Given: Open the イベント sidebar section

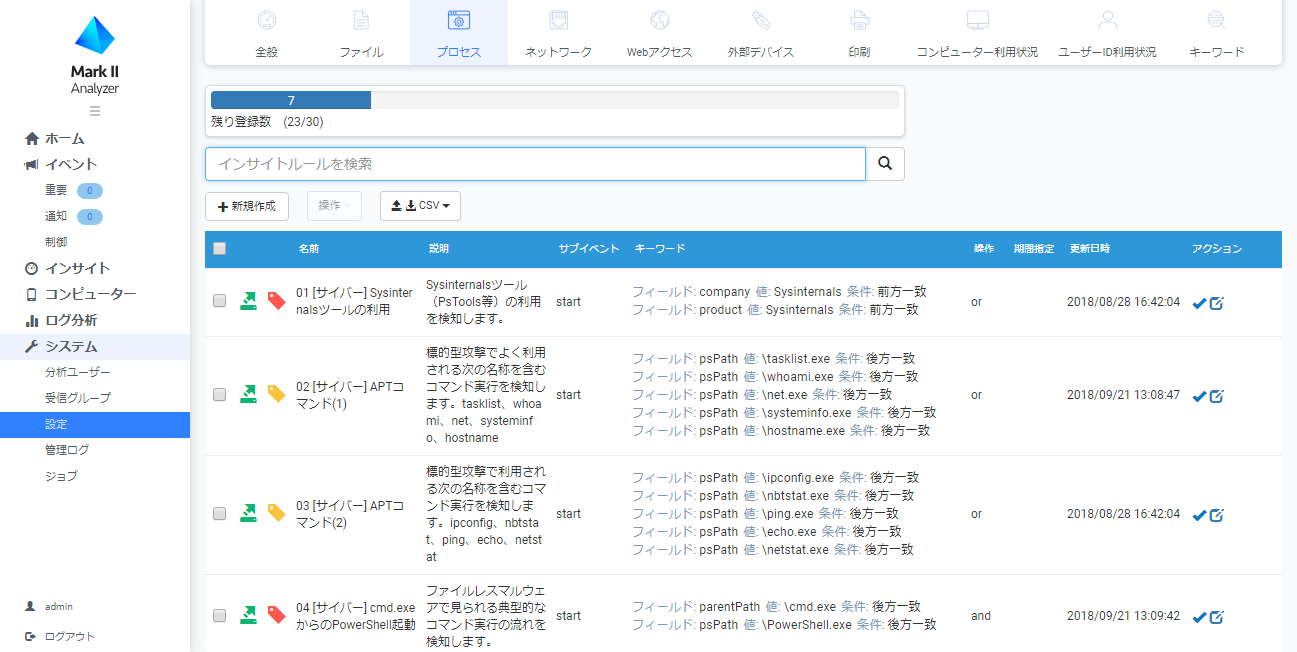Looking at the screenshot, I should 70,164.
